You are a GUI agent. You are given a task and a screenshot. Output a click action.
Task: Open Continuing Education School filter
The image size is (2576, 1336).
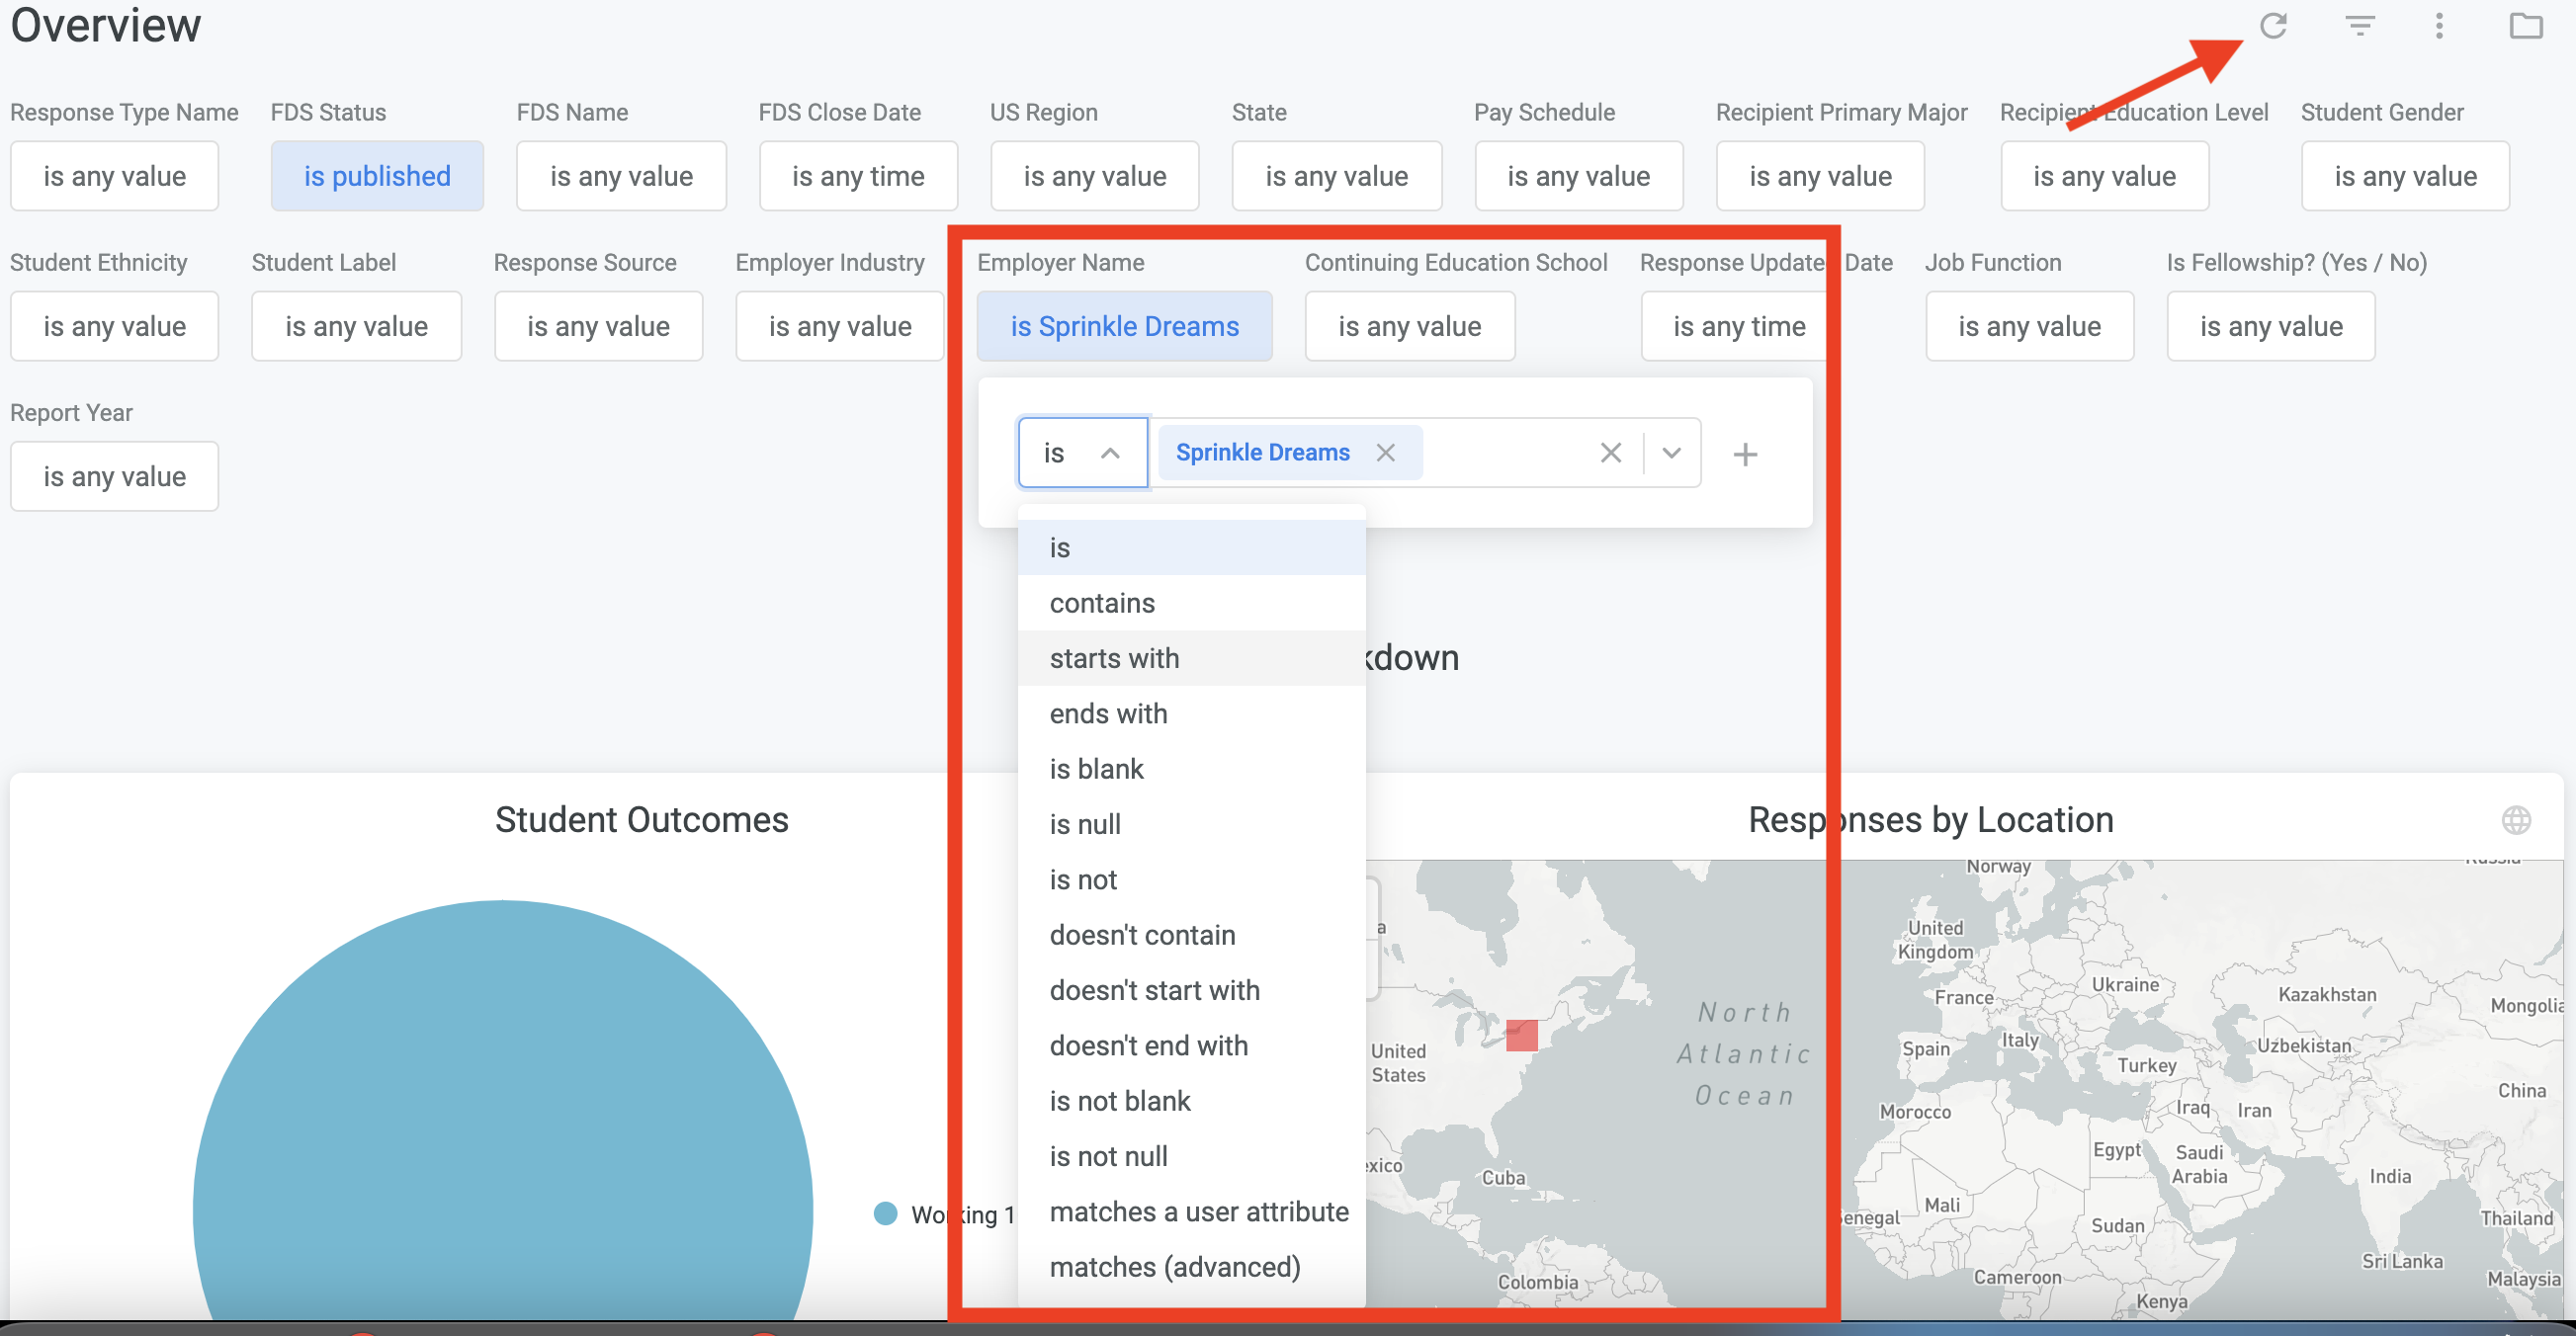point(1409,326)
